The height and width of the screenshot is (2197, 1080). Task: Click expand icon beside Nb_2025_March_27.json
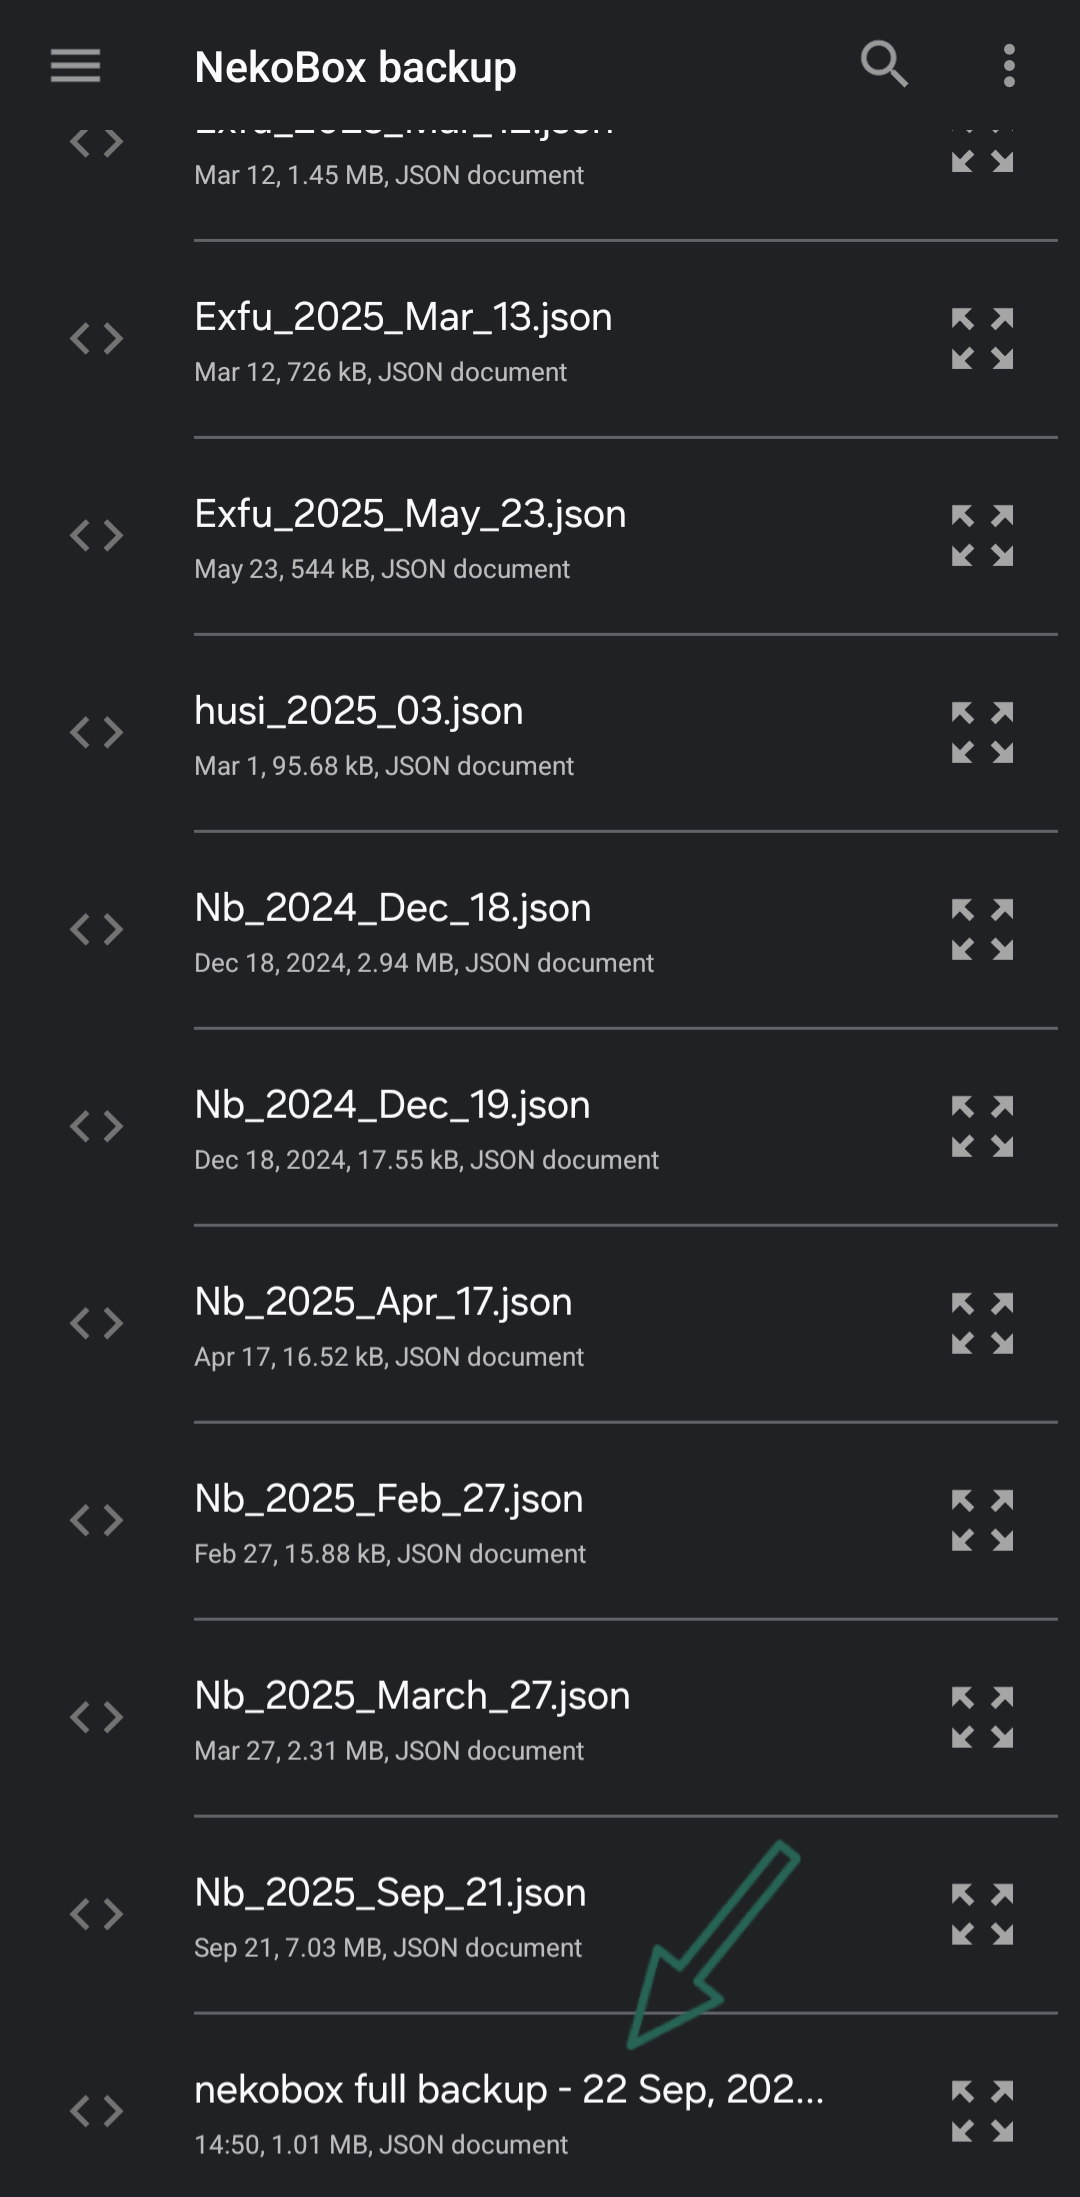[982, 1718]
